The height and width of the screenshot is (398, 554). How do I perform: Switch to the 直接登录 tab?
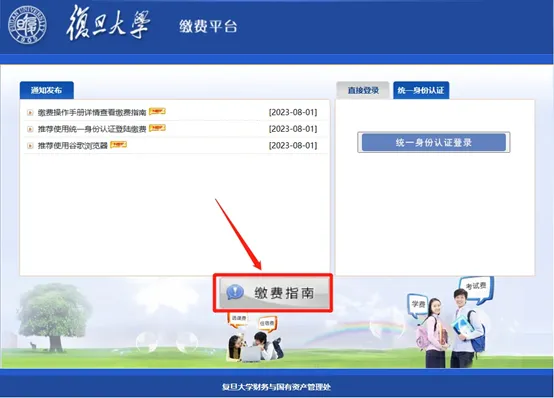point(363,90)
